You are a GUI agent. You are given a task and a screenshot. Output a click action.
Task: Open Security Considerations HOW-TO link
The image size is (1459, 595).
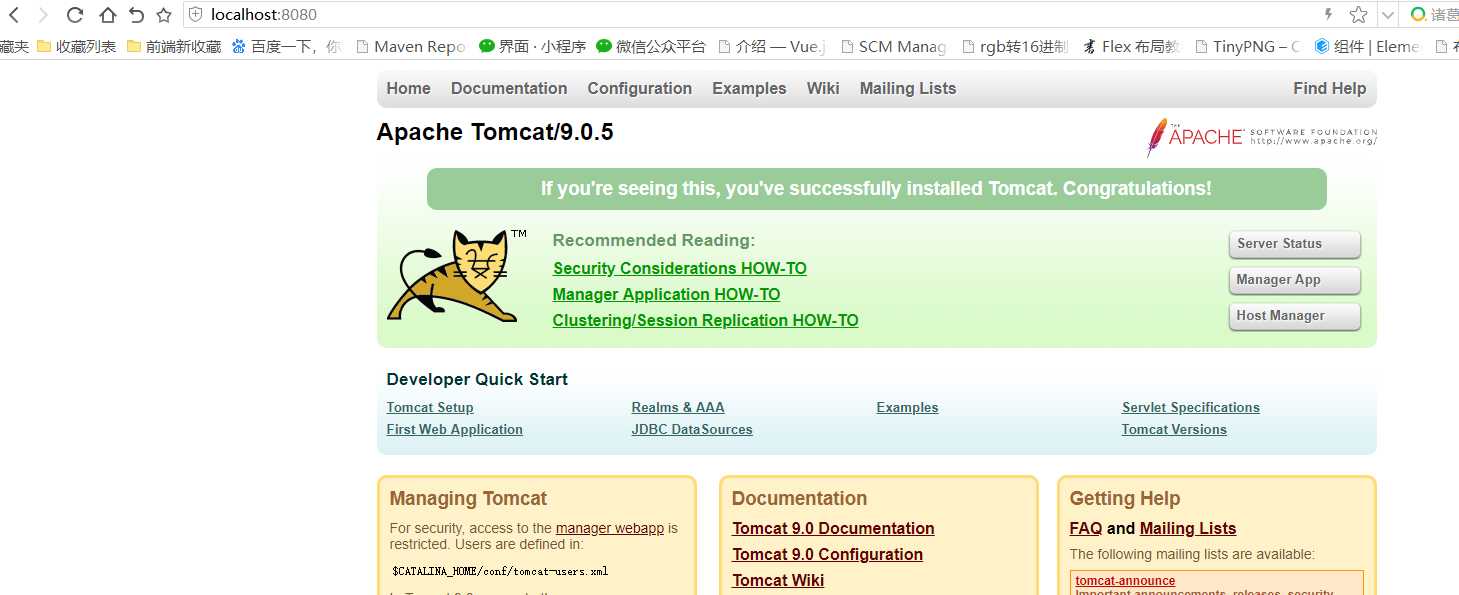click(680, 268)
